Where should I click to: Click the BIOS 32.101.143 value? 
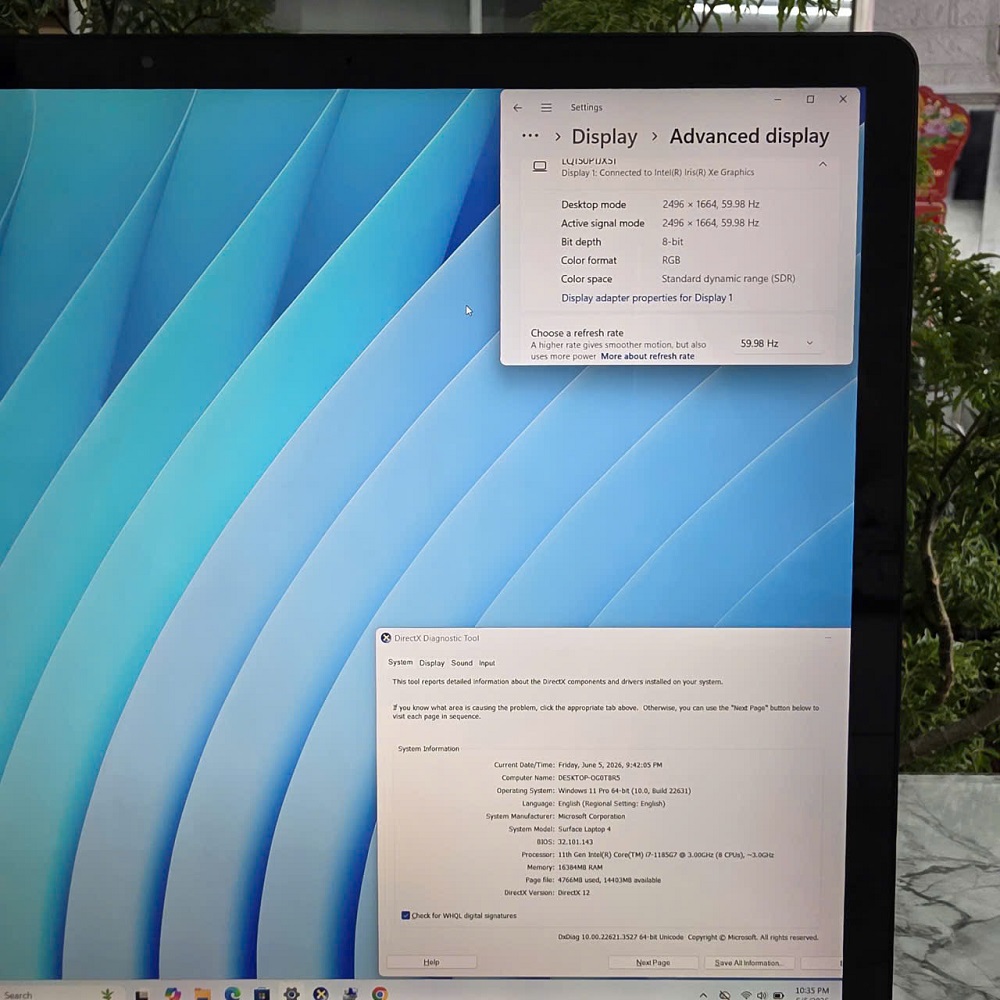point(575,842)
